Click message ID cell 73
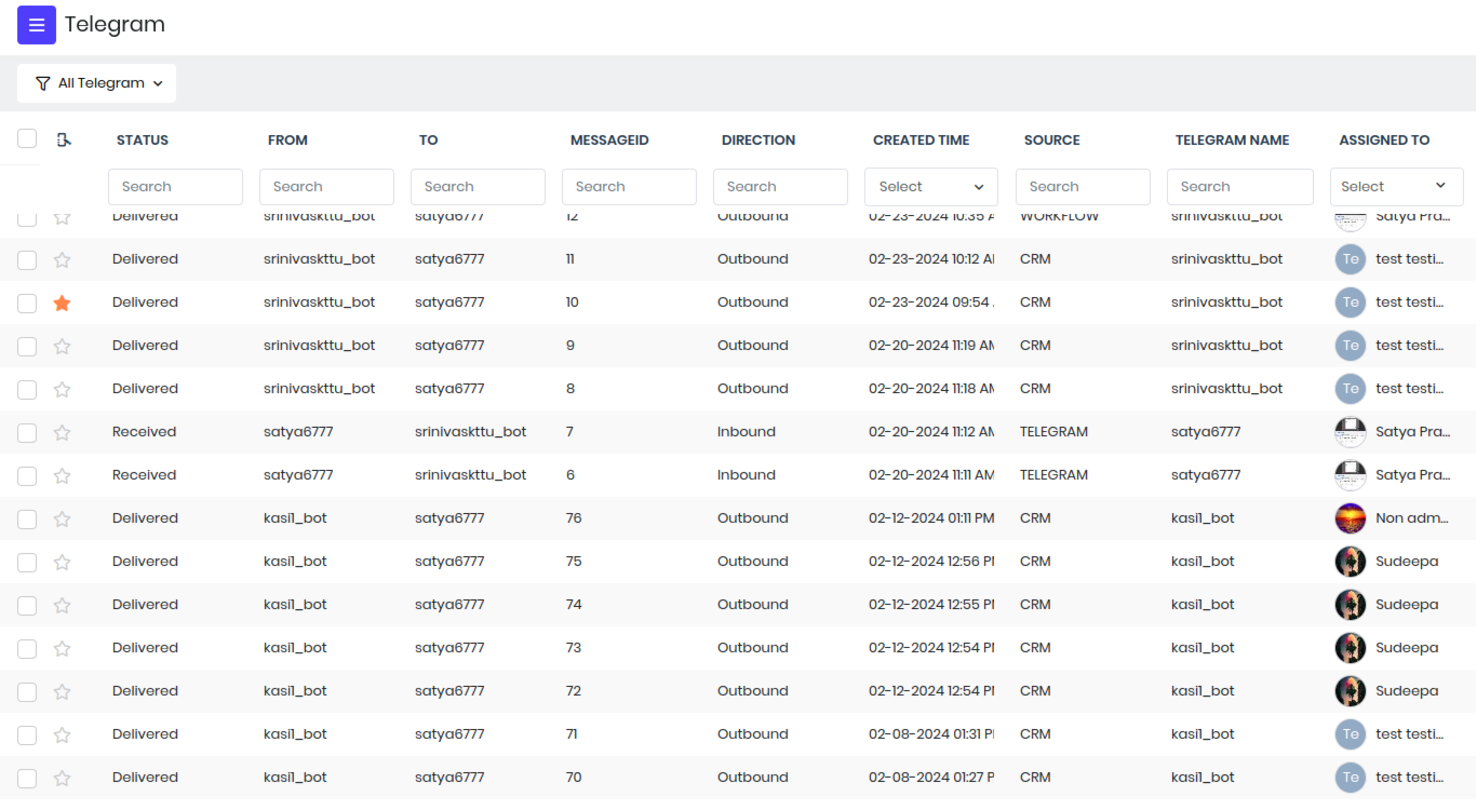This screenshot has width=1476, height=802. (573, 648)
